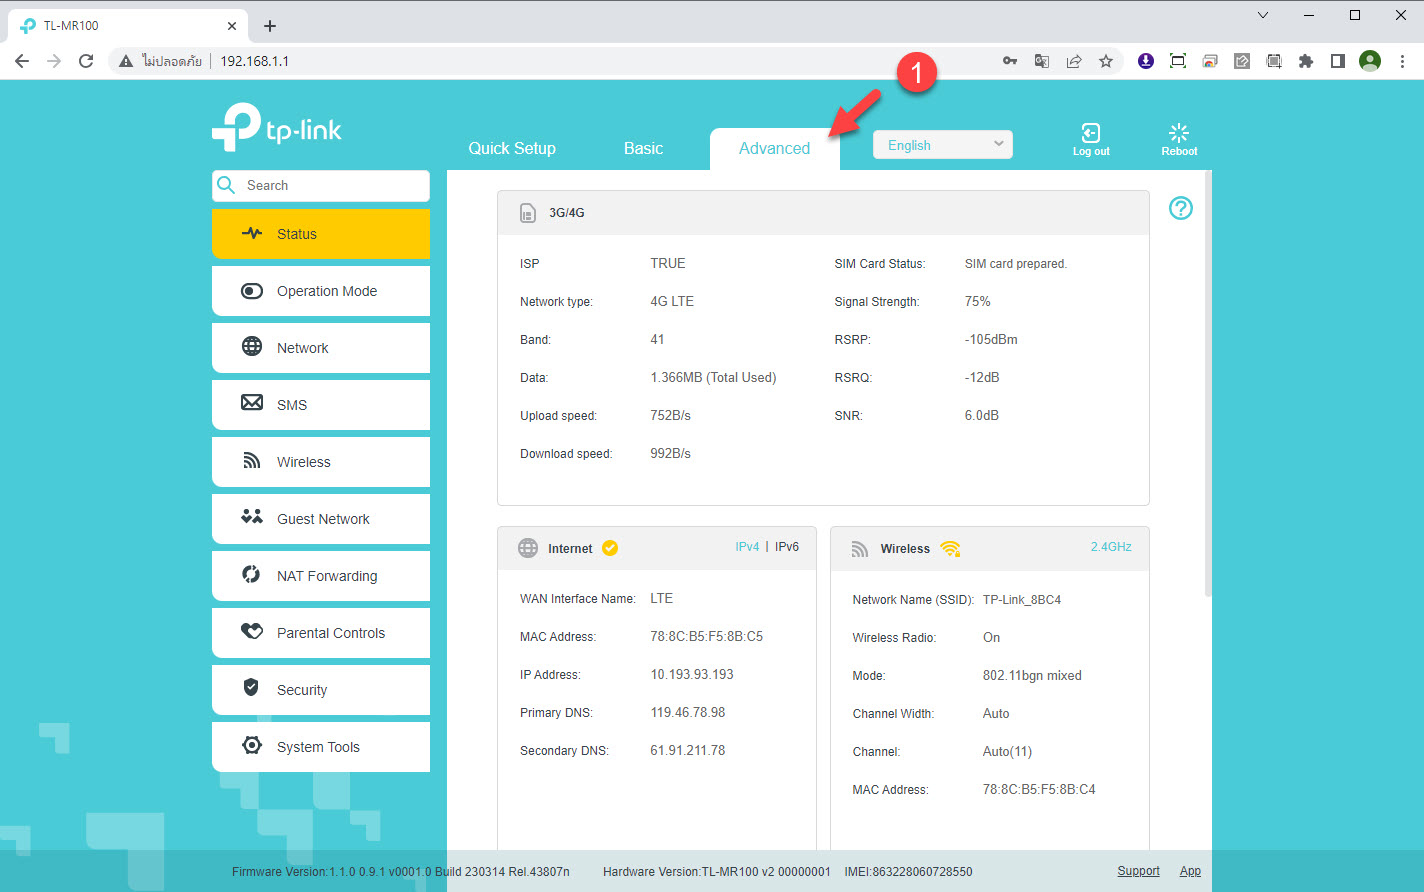
Task: Switch Internet panel to IPv4
Action: (x=747, y=547)
